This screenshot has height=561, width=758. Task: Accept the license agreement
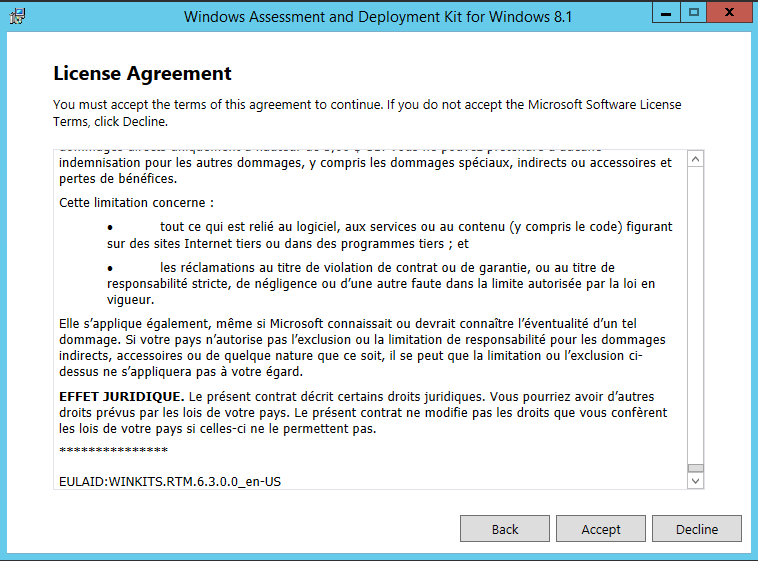[600, 529]
